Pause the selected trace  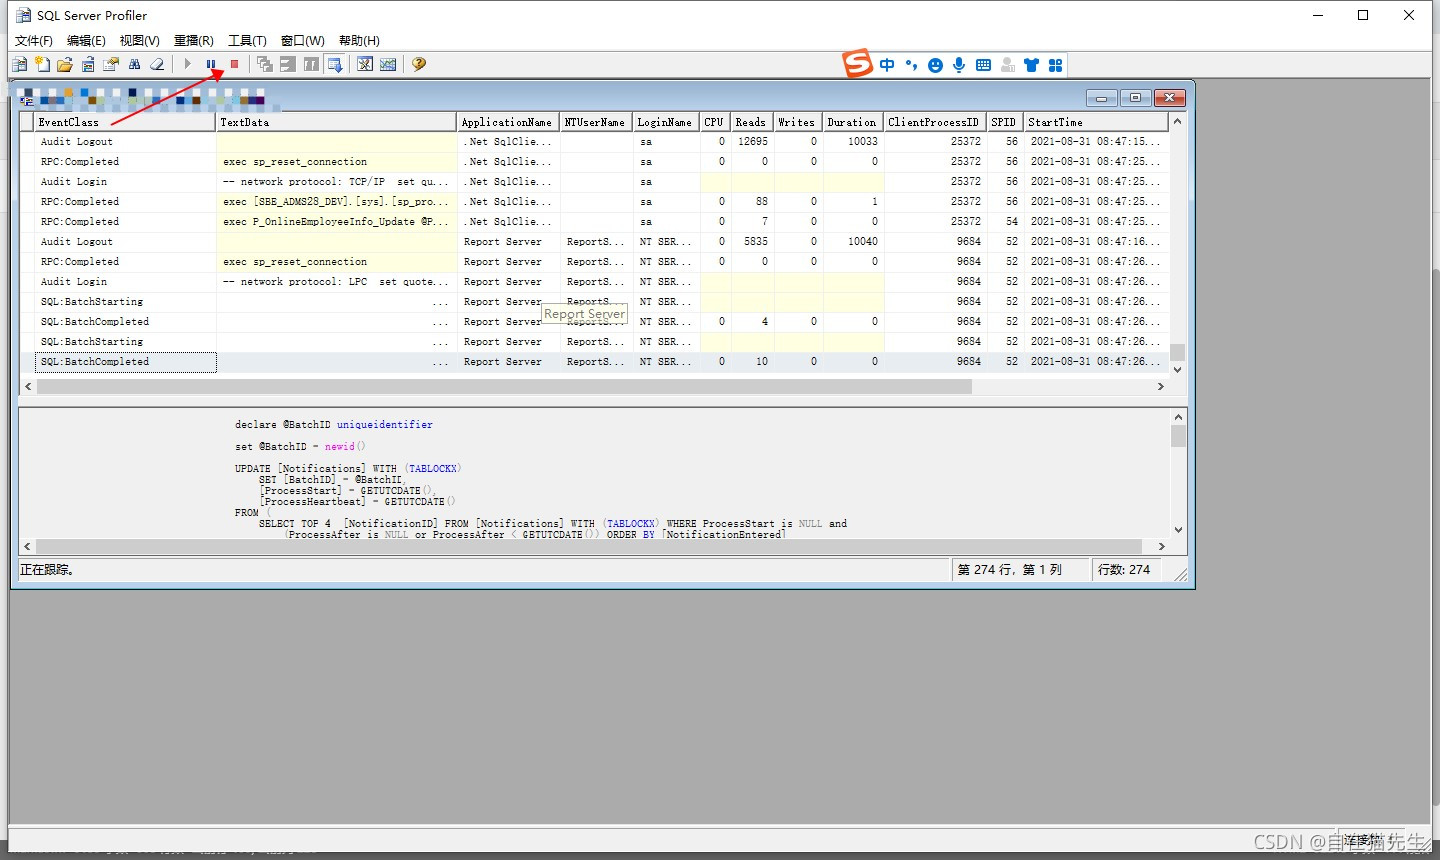point(211,64)
